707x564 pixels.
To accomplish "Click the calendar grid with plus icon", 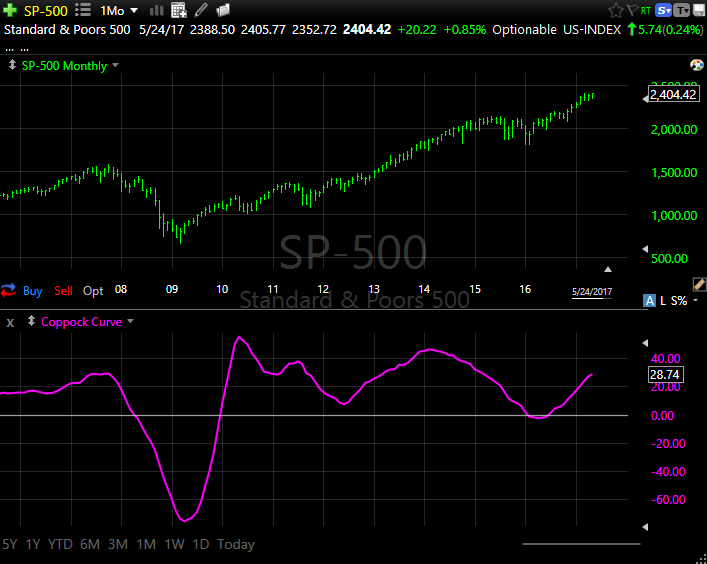I will click(x=179, y=10).
